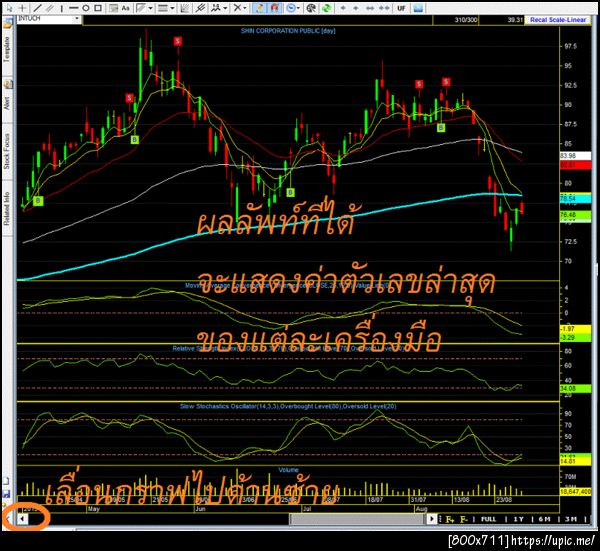Toggle the magnet snap button
600x551 pixels.
tap(275, 8)
